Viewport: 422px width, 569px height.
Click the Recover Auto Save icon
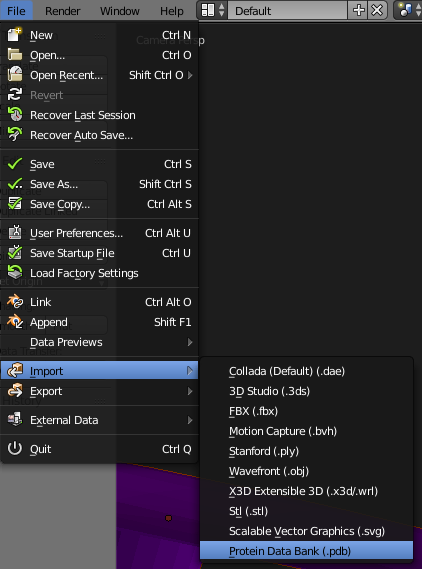coord(15,135)
